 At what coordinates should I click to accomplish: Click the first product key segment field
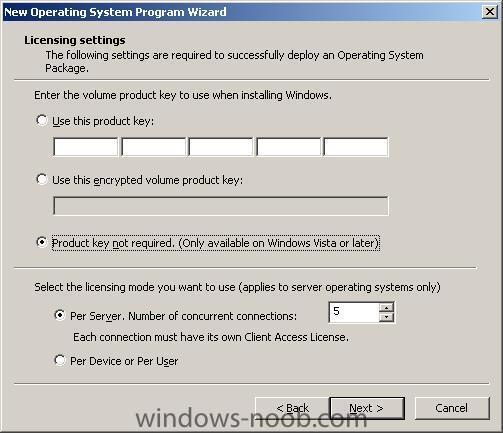click(x=86, y=147)
